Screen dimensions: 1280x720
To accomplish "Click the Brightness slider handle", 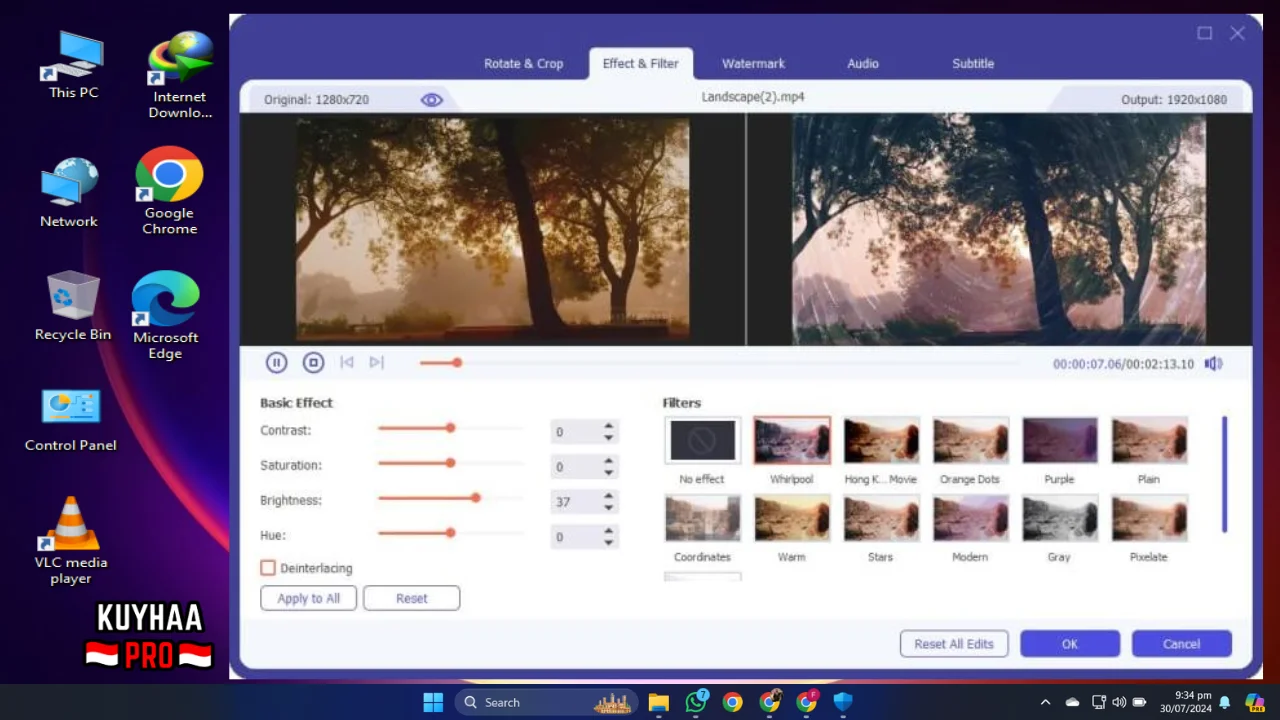I will [476, 498].
